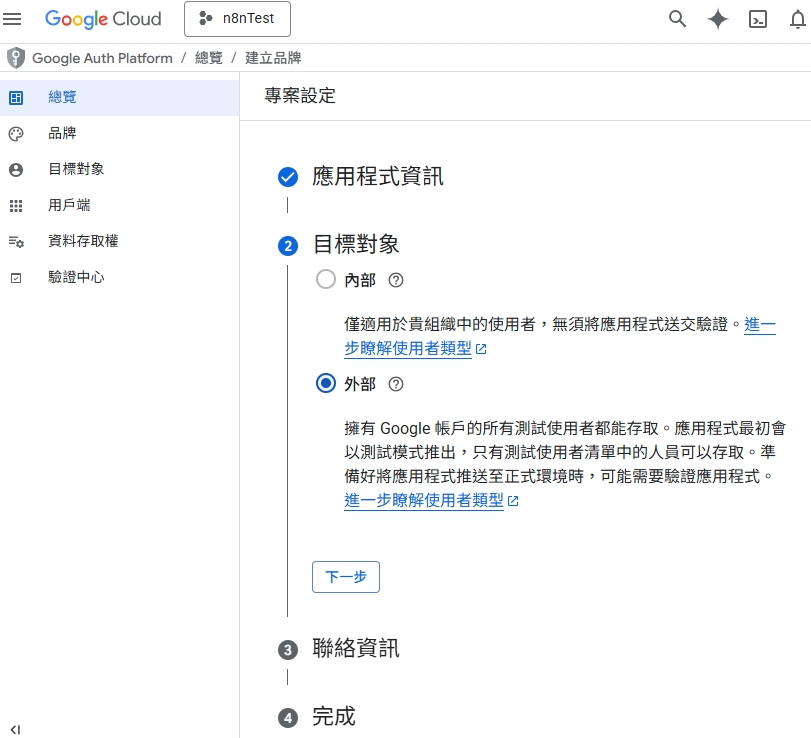Click the 品牌 palette icon
The width and height of the screenshot is (811, 738).
coord(16,134)
